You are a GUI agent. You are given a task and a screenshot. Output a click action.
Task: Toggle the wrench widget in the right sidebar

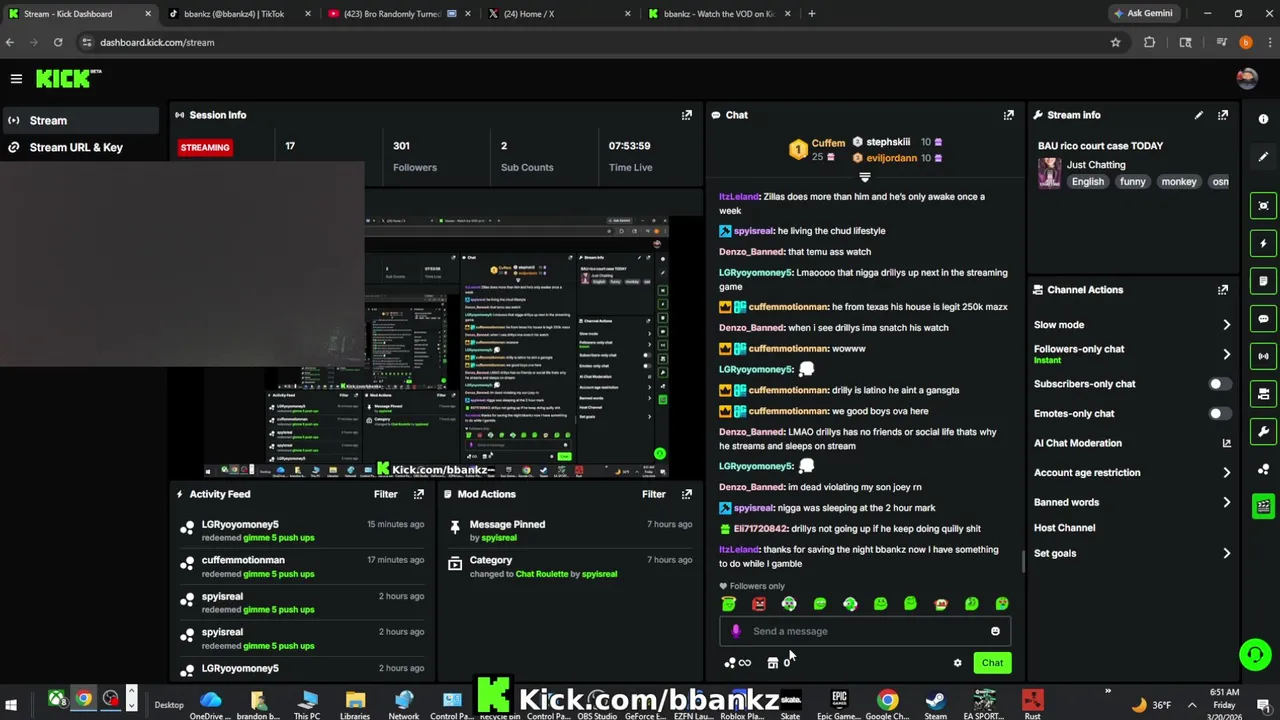(1263, 432)
